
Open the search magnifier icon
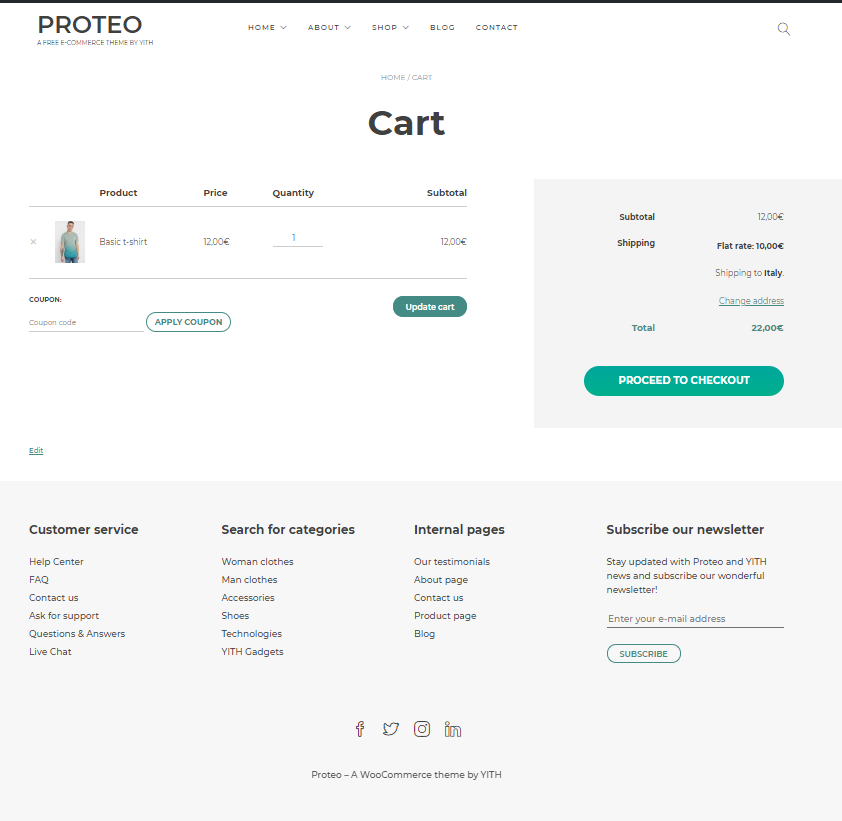[783, 29]
